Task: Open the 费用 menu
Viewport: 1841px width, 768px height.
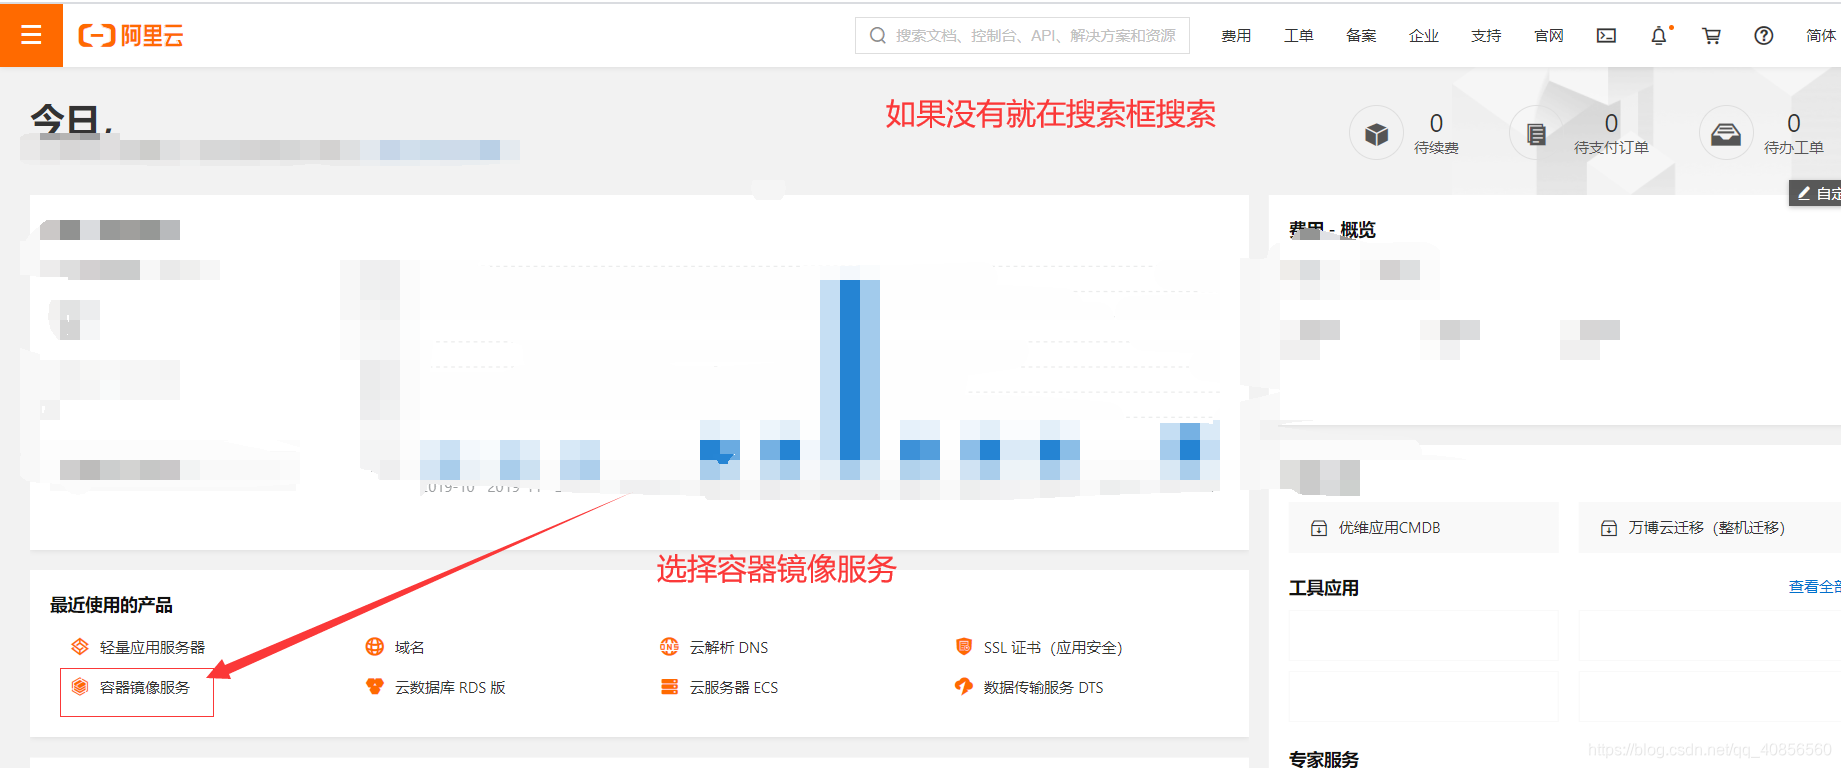Action: (x=1236, y=36)
